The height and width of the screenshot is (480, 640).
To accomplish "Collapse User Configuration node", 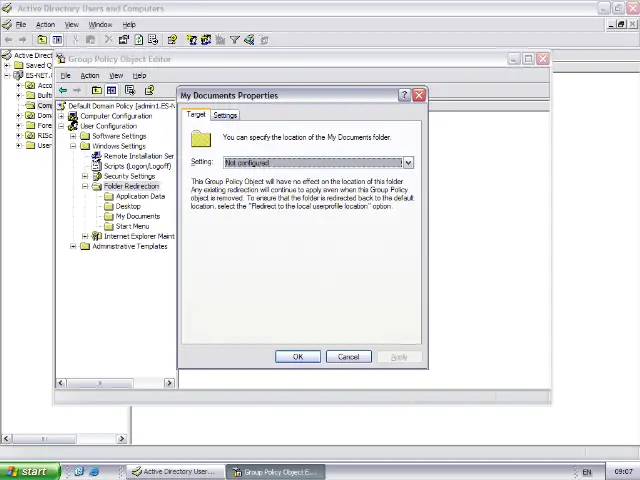I will point(61,126).
